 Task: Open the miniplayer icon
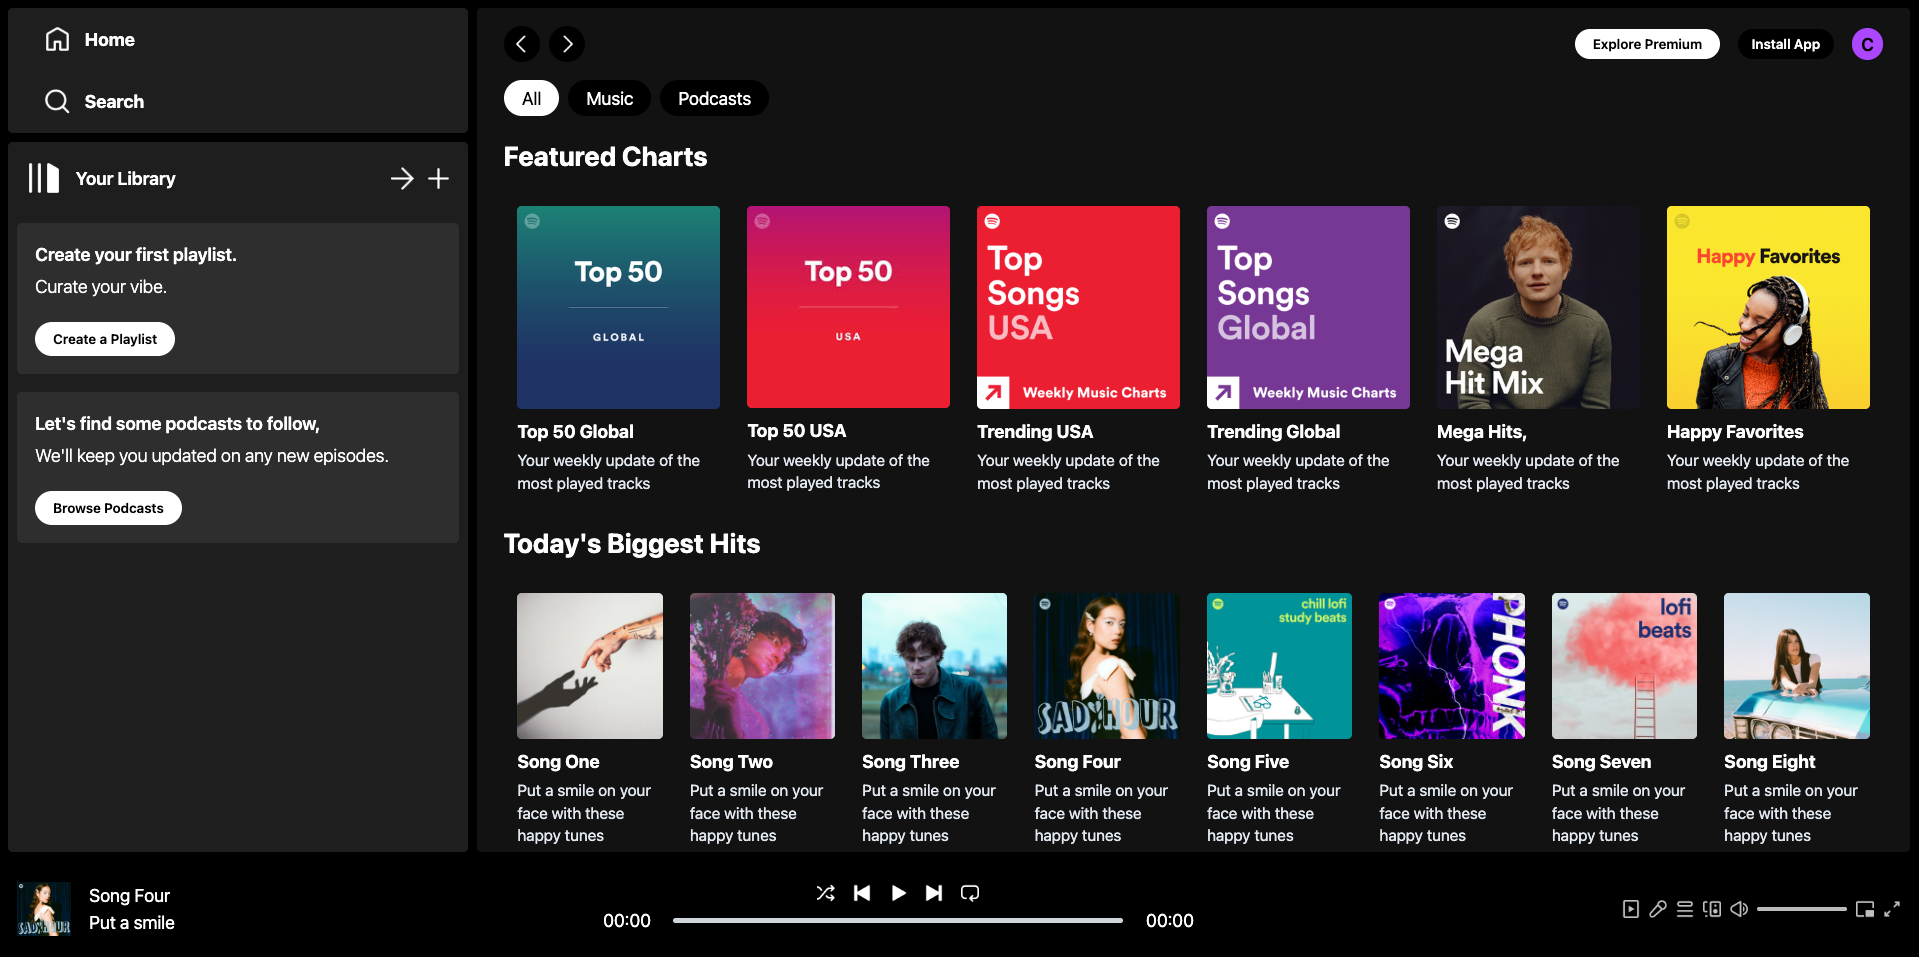(x=1864, y=909)
